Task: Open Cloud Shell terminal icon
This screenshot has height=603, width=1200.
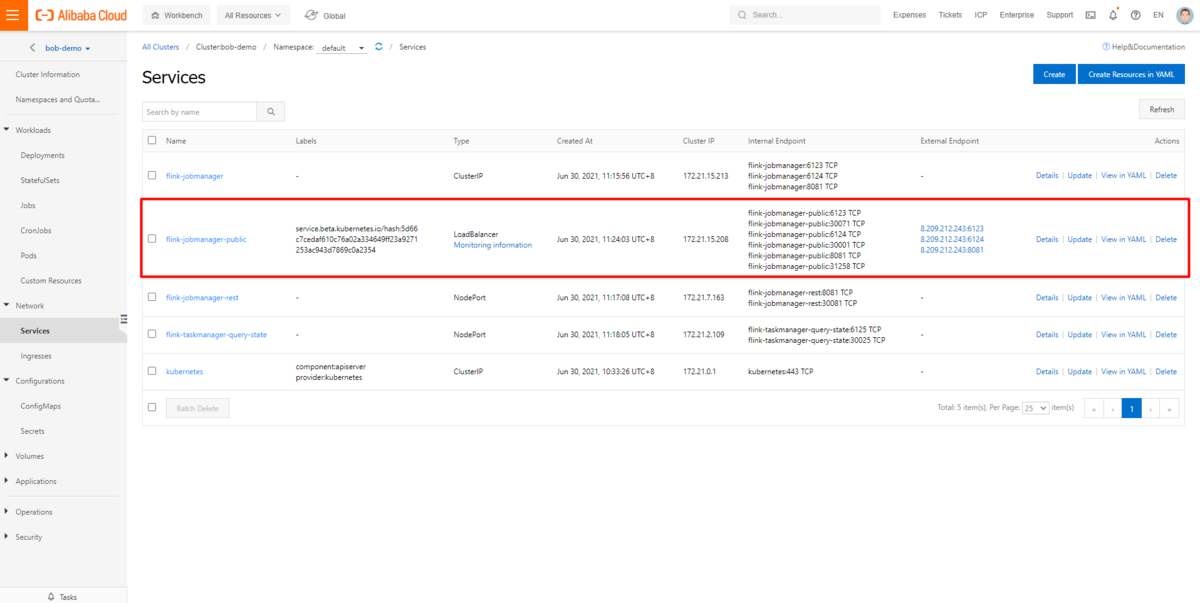Action: pyautogui.click(x=1090, y=15)
